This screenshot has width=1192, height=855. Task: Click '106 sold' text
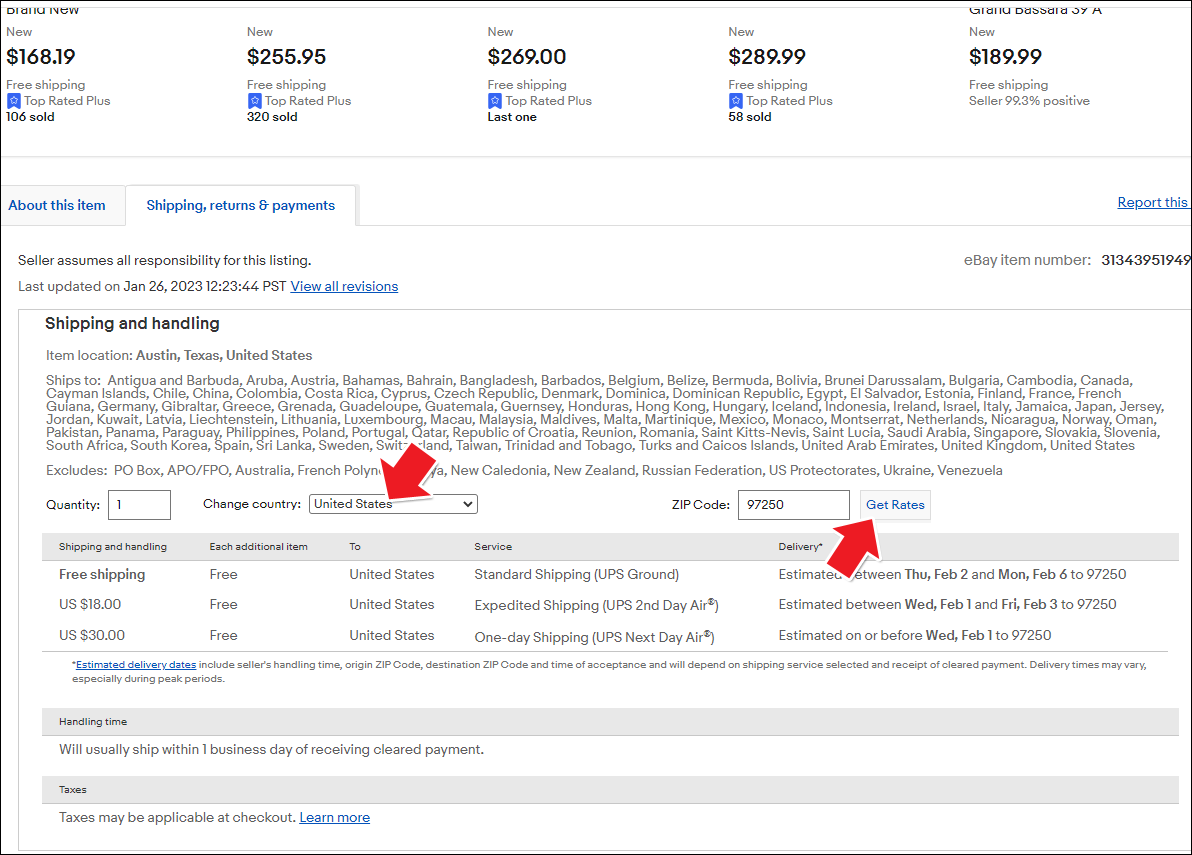click(30, 117)
